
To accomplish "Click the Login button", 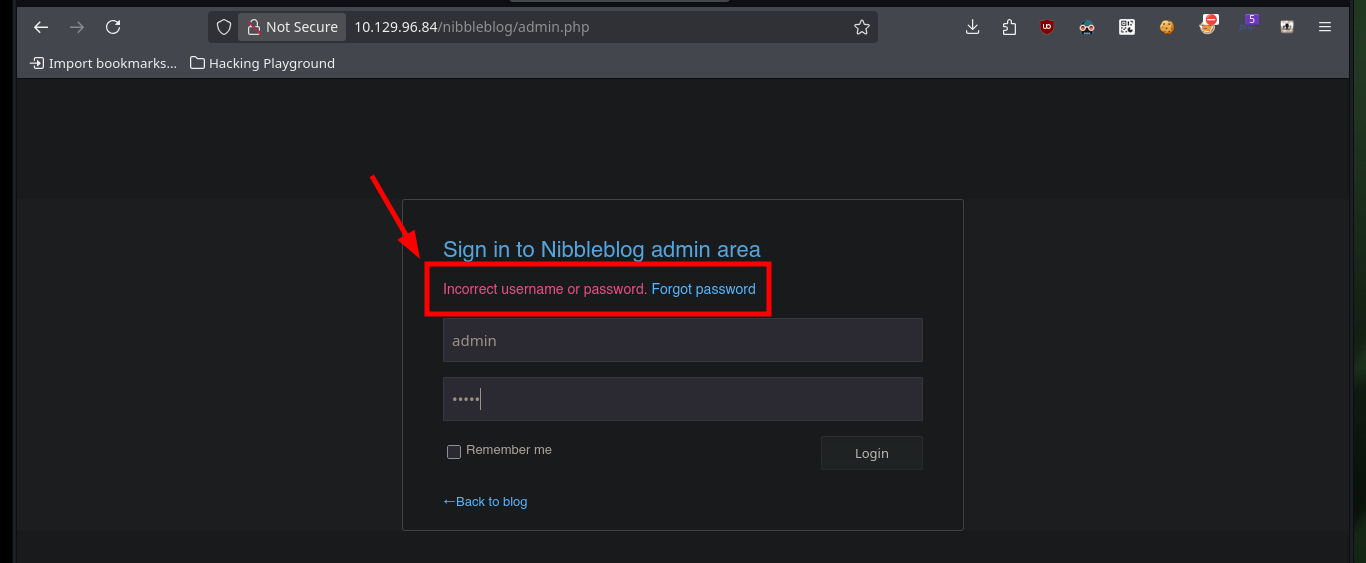I will 872,453.
